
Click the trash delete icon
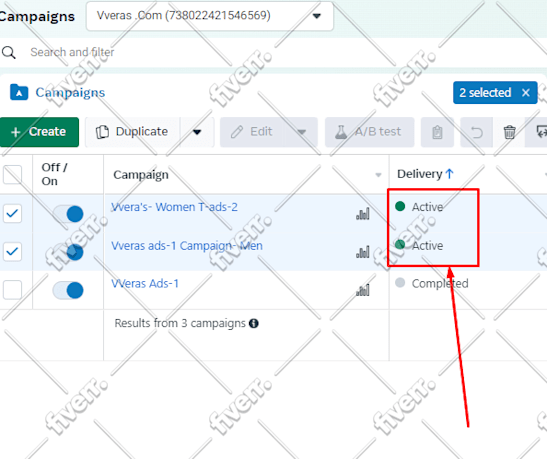[x=509, y=132]
